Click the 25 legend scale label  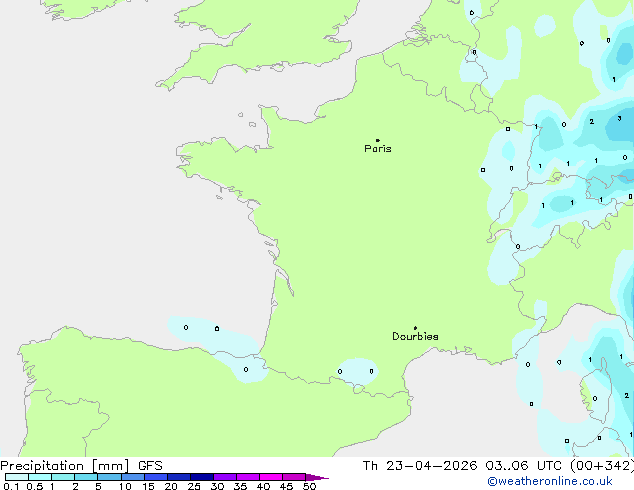(194, 486)
